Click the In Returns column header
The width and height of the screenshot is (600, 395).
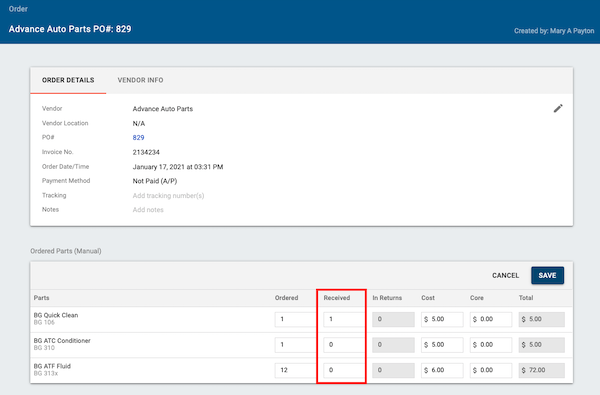[x=387, y=298]
